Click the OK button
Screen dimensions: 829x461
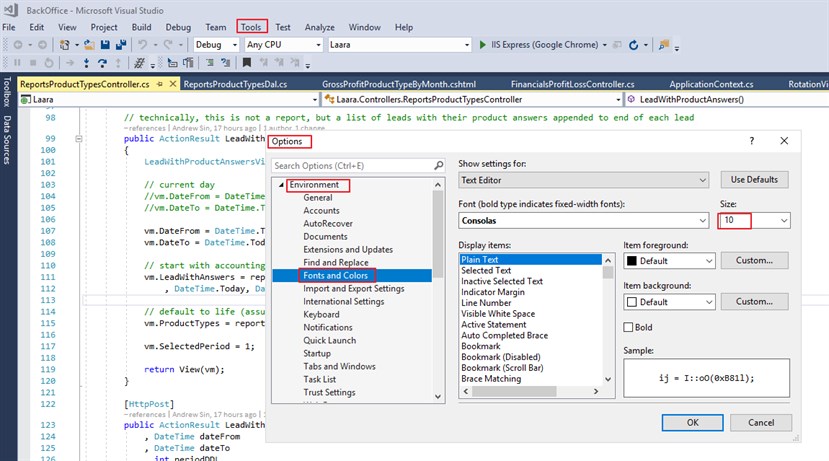(x=693, y=422)
